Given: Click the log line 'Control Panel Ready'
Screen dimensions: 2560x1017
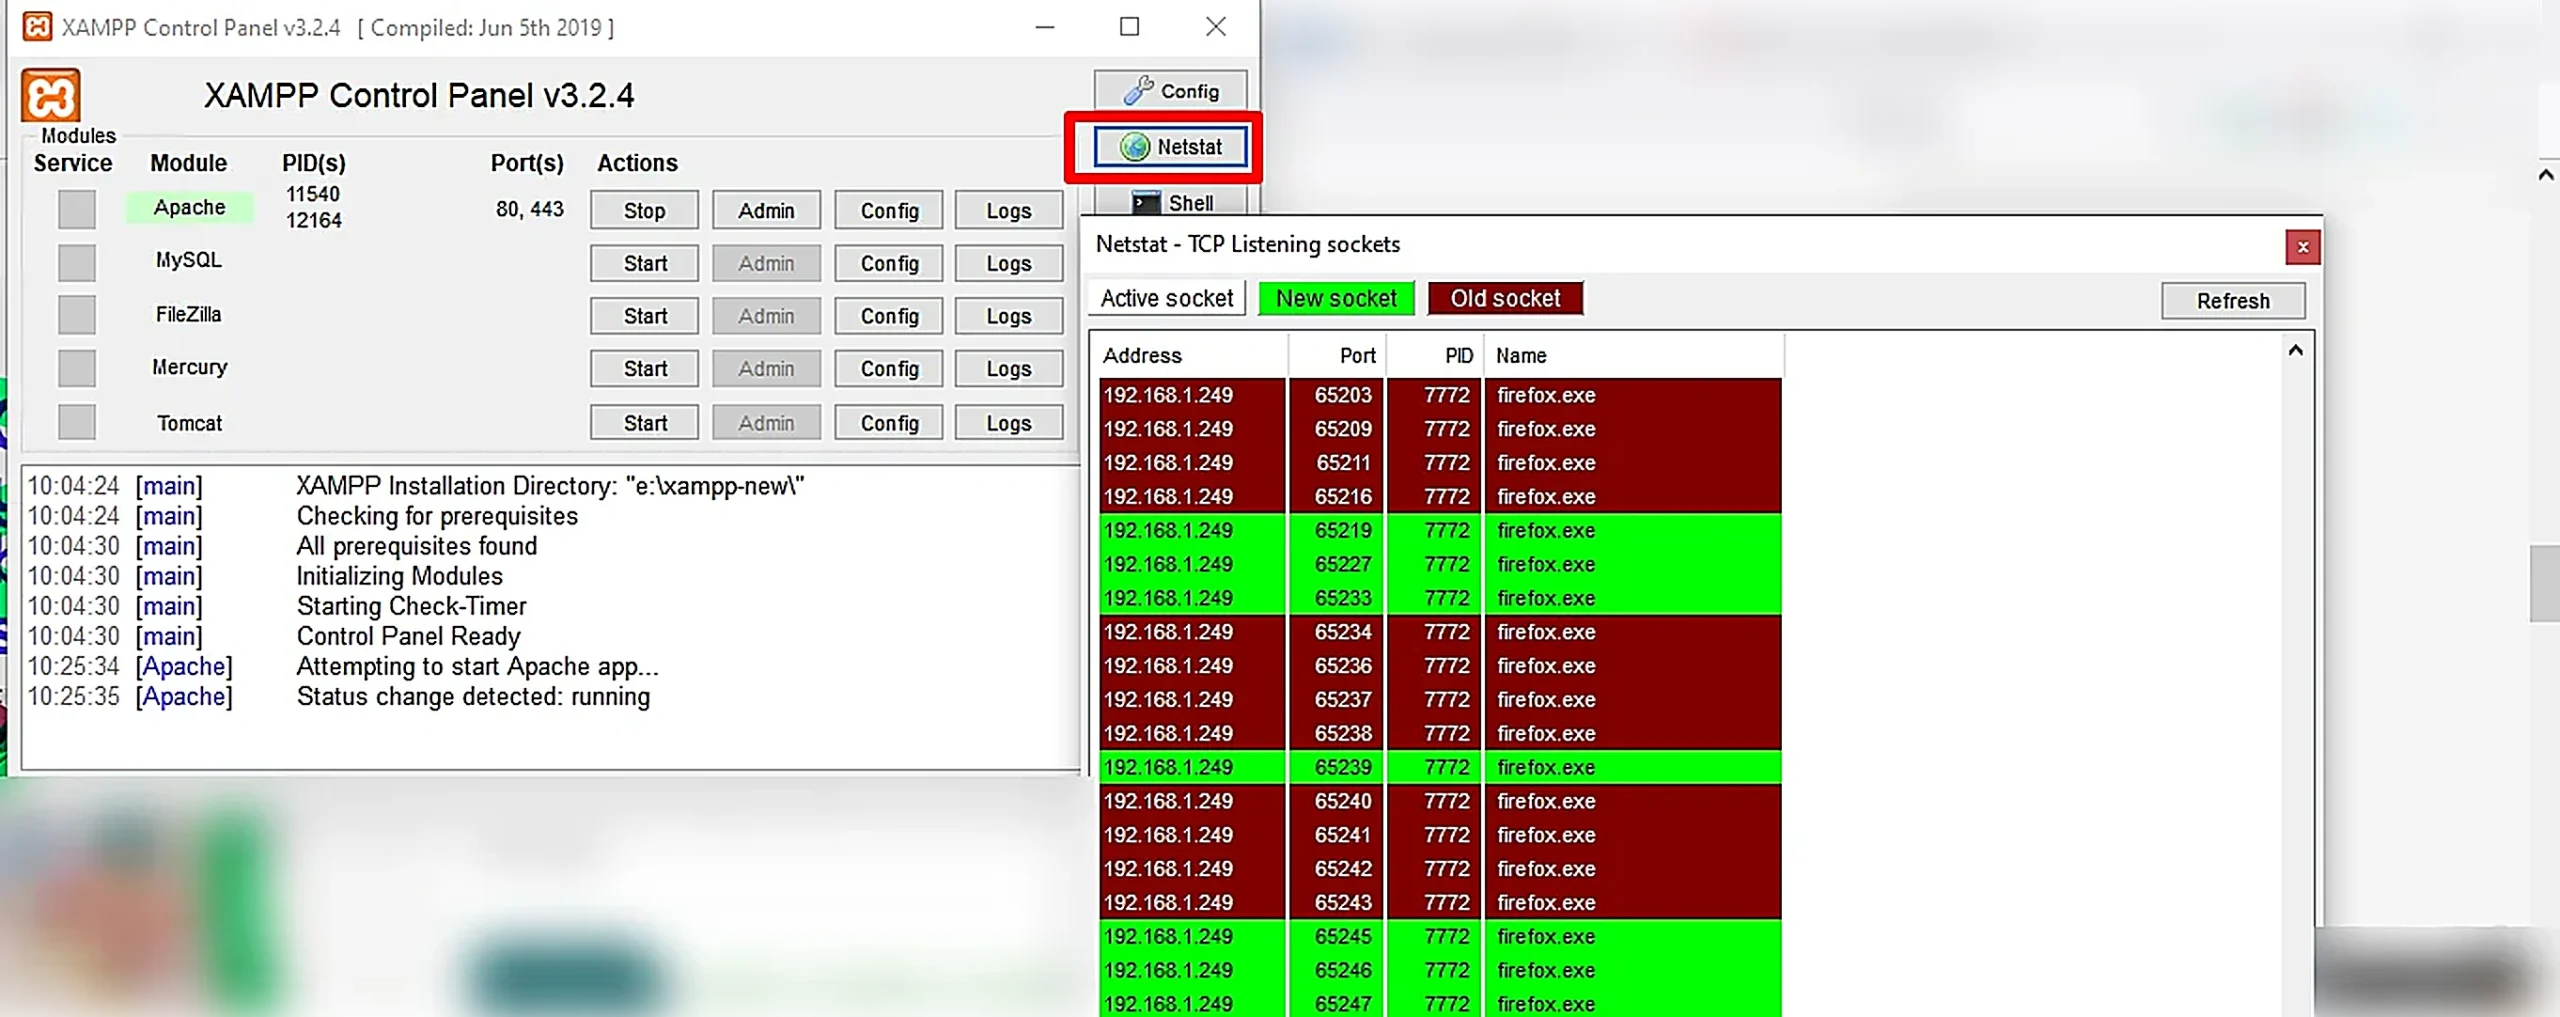Looking at the screenshot, I should [x=409, y=637].
